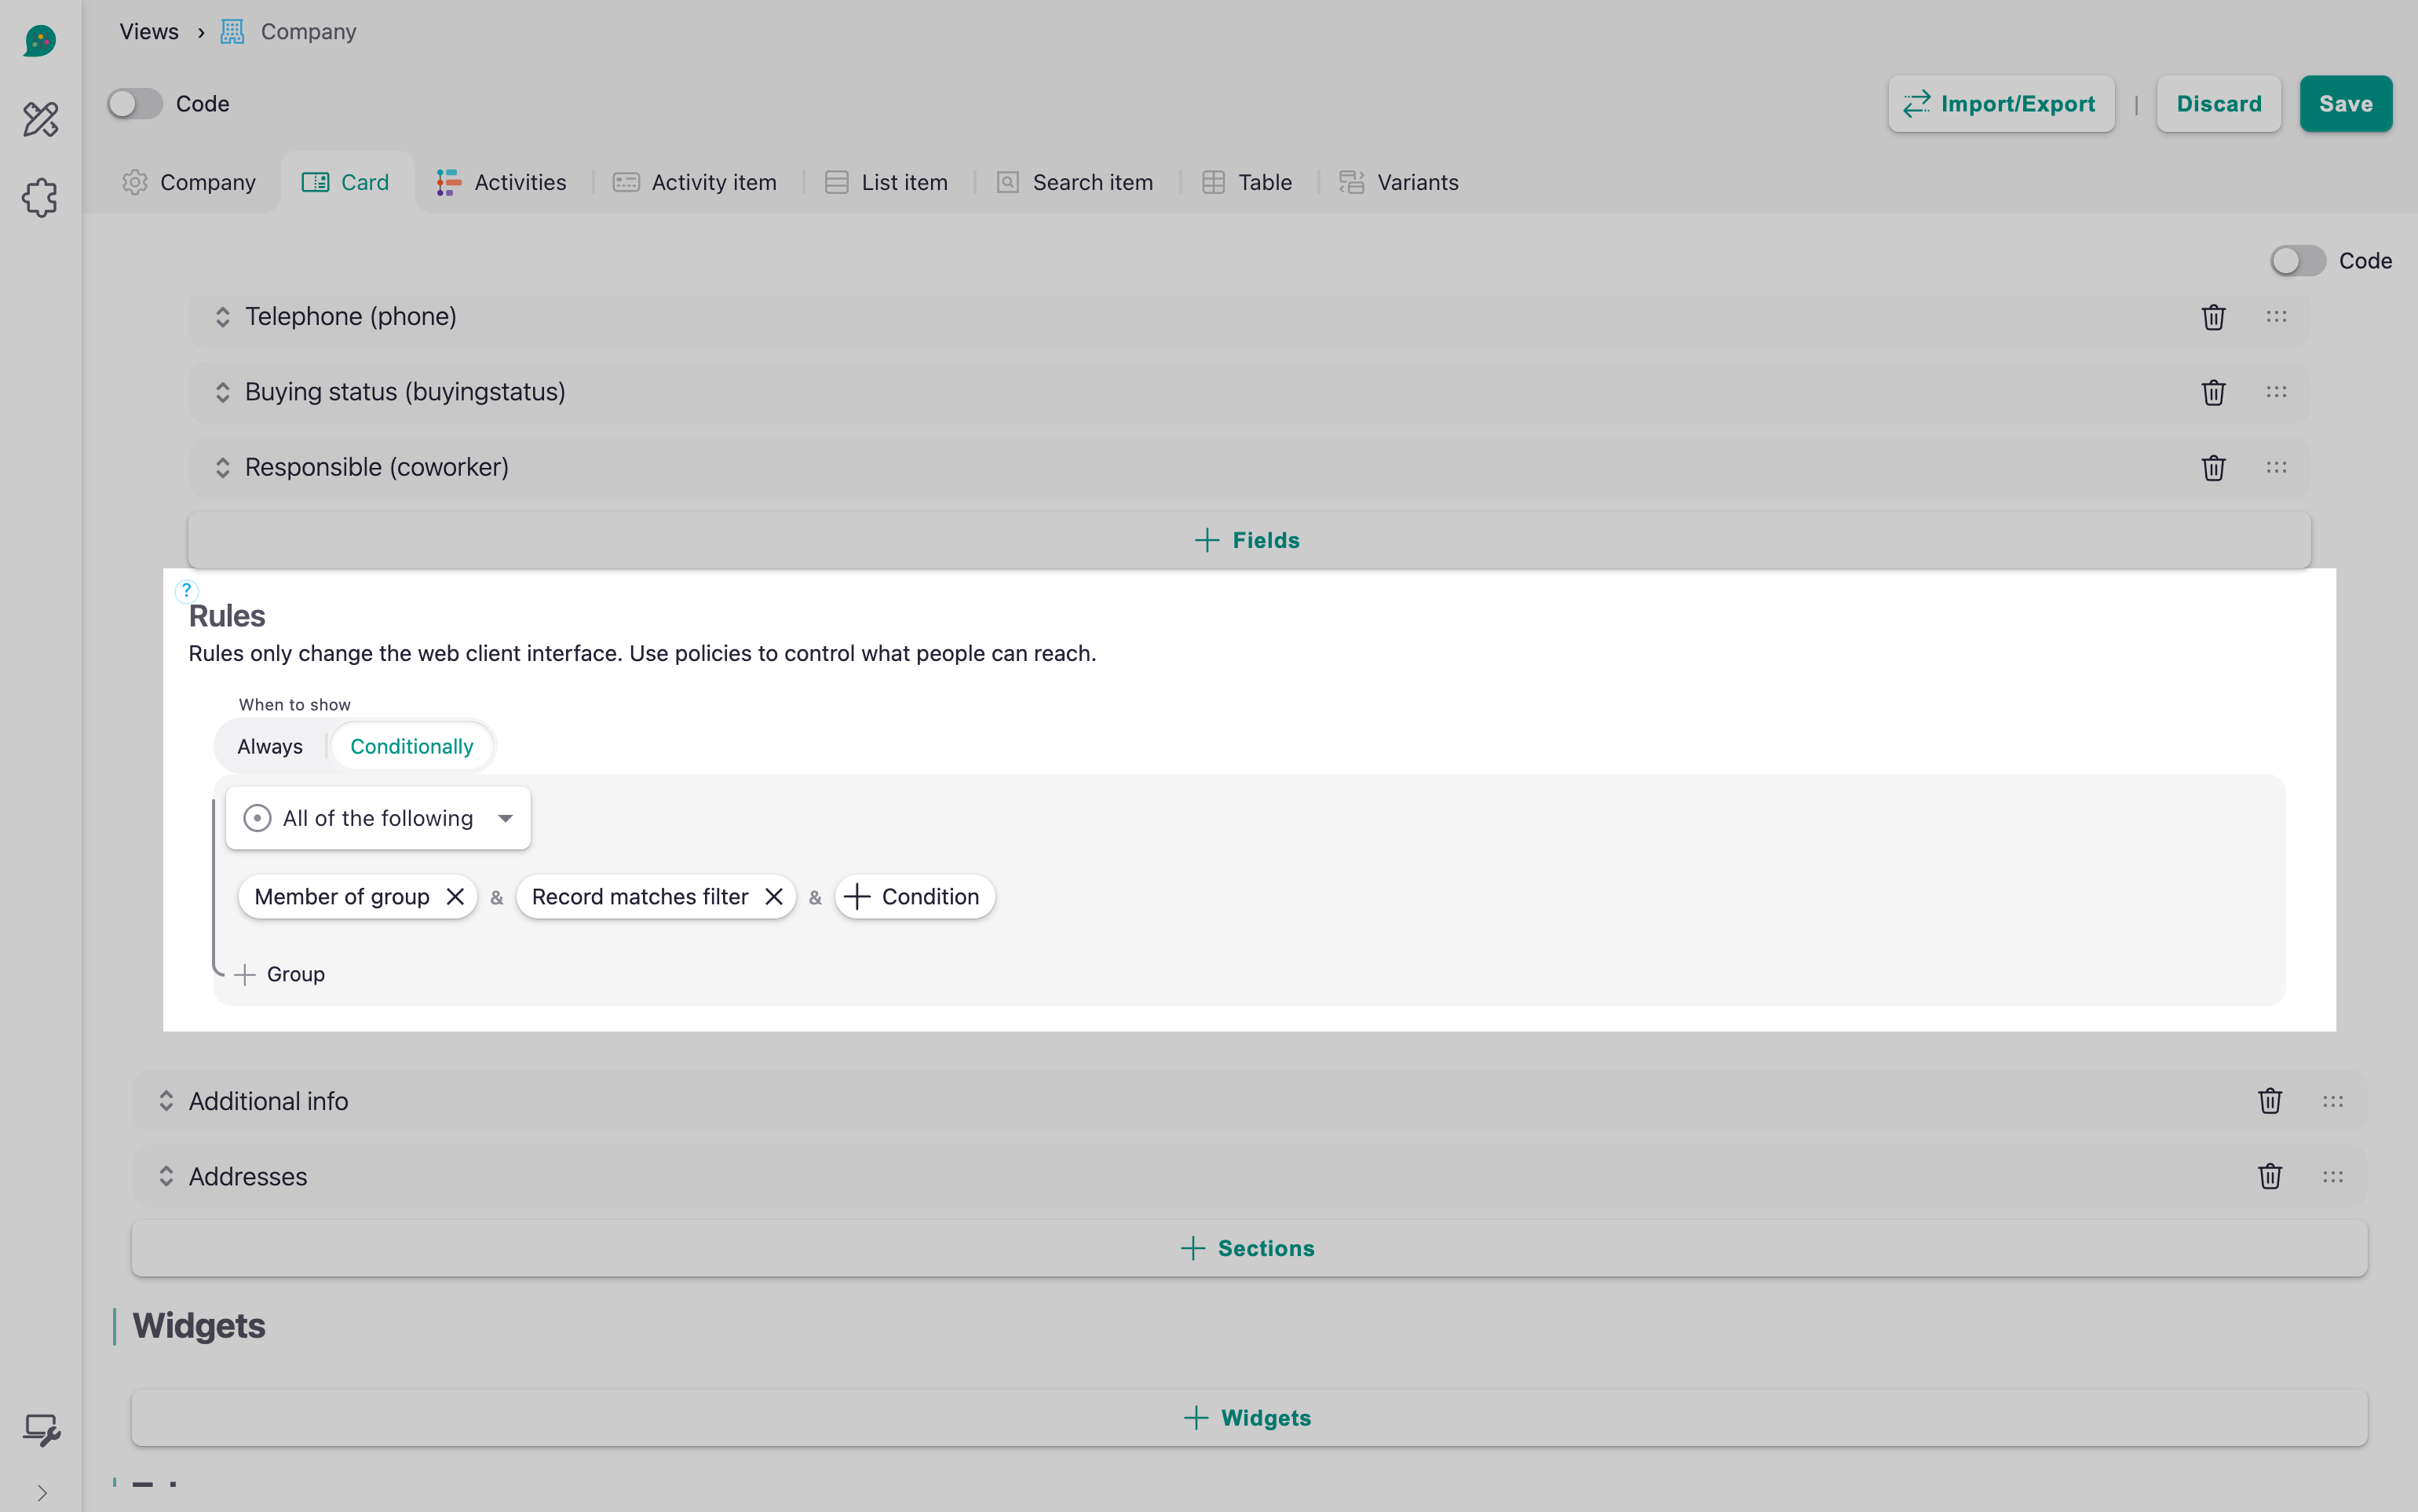
Task: Click the Company building icon in breadcrumb
Action: coord(232,32)
